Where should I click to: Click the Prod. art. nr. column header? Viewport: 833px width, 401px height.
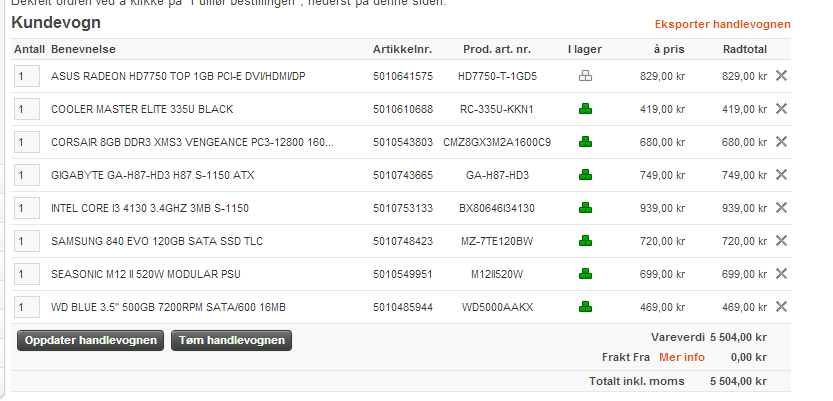[x=497, y=49]
